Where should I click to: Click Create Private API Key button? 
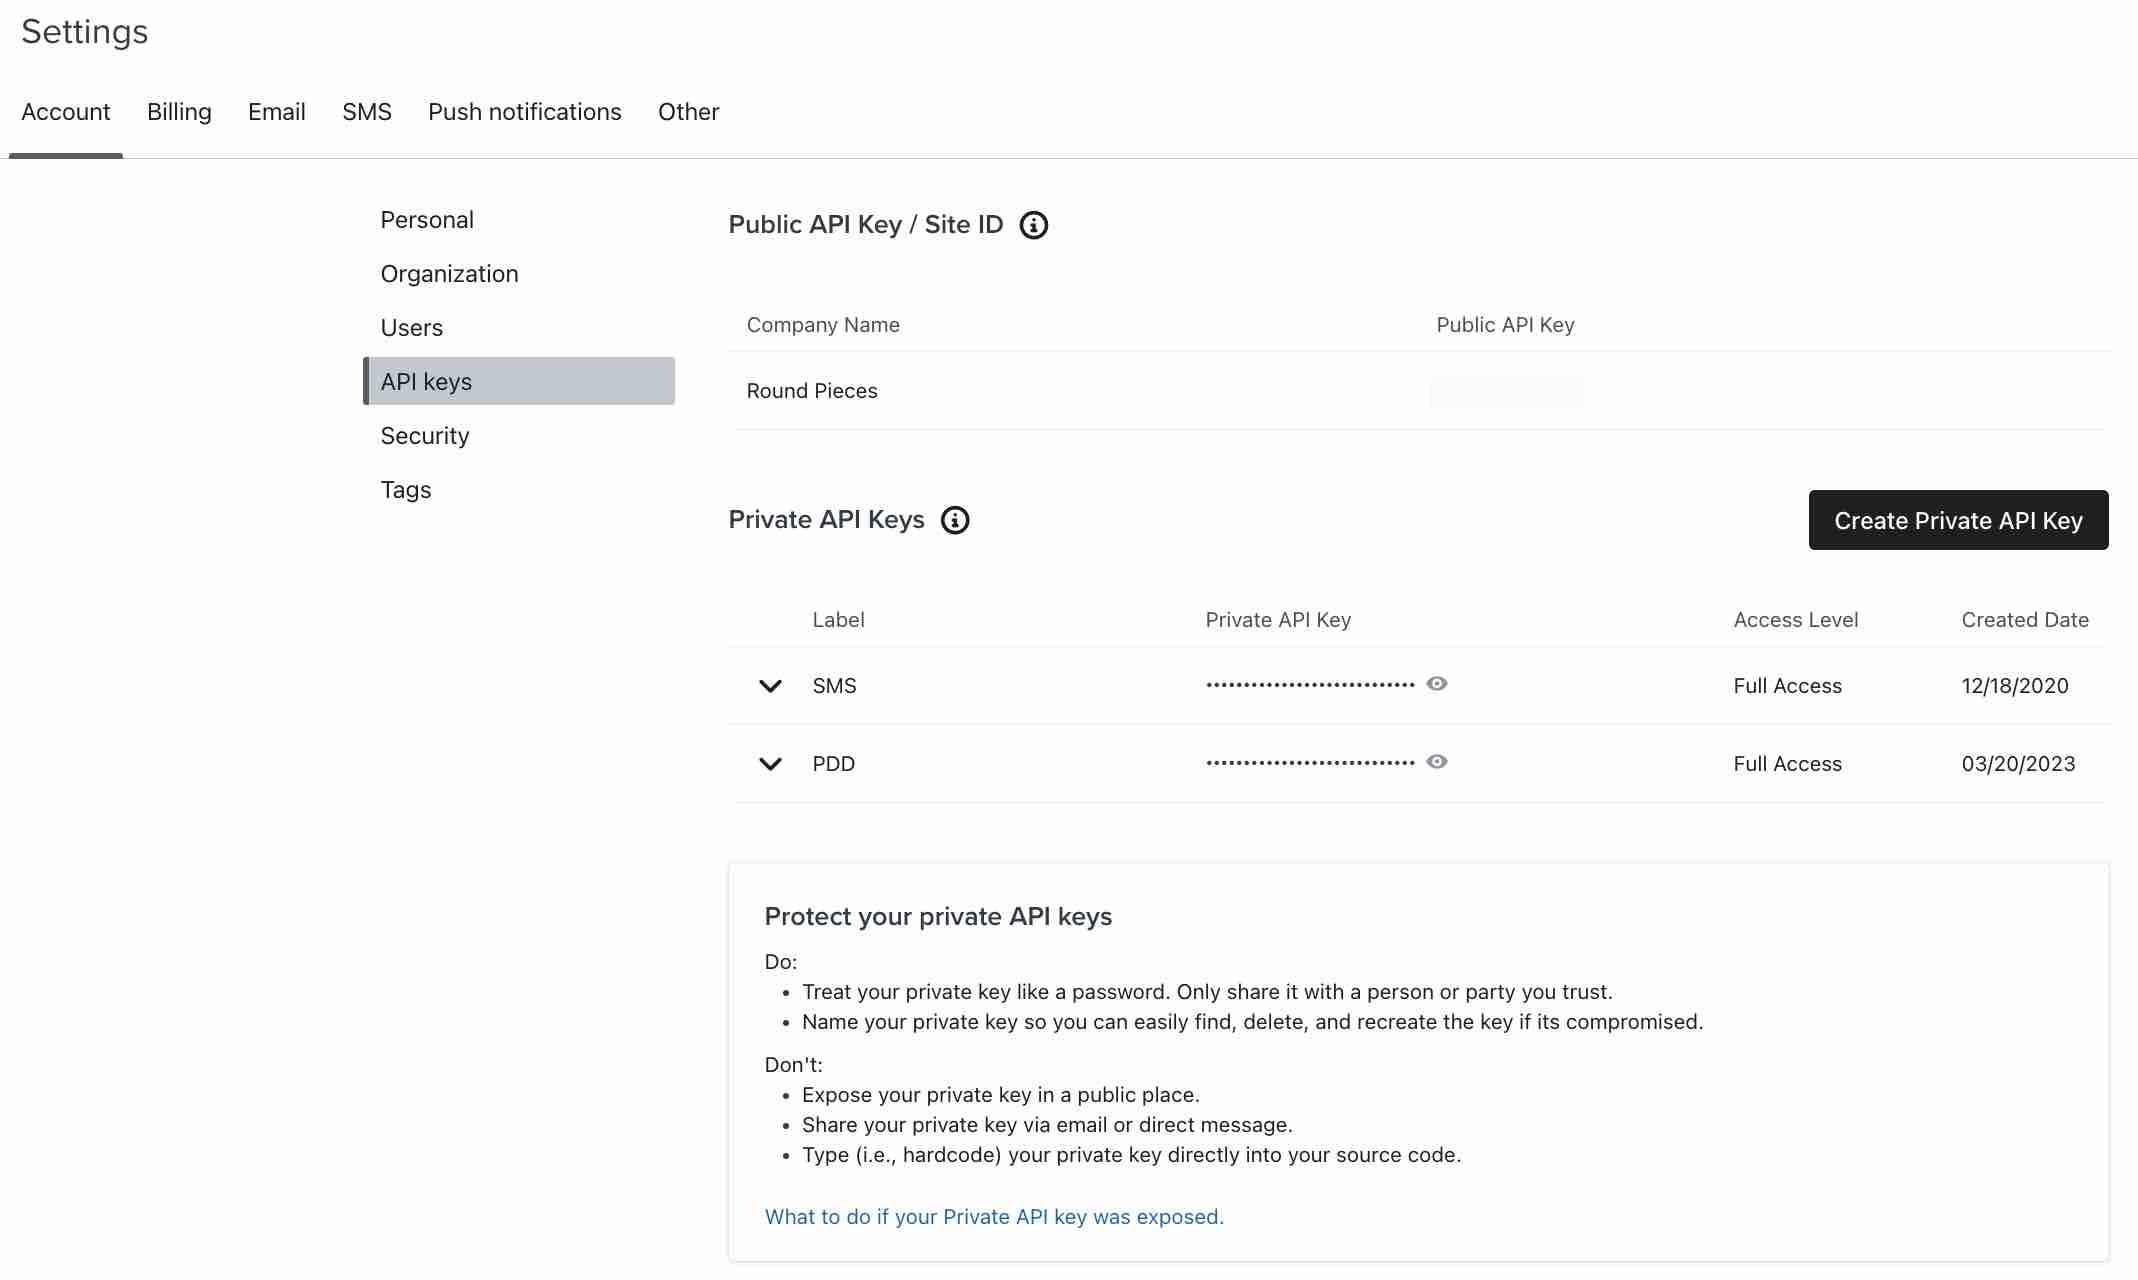point(1958,520)
